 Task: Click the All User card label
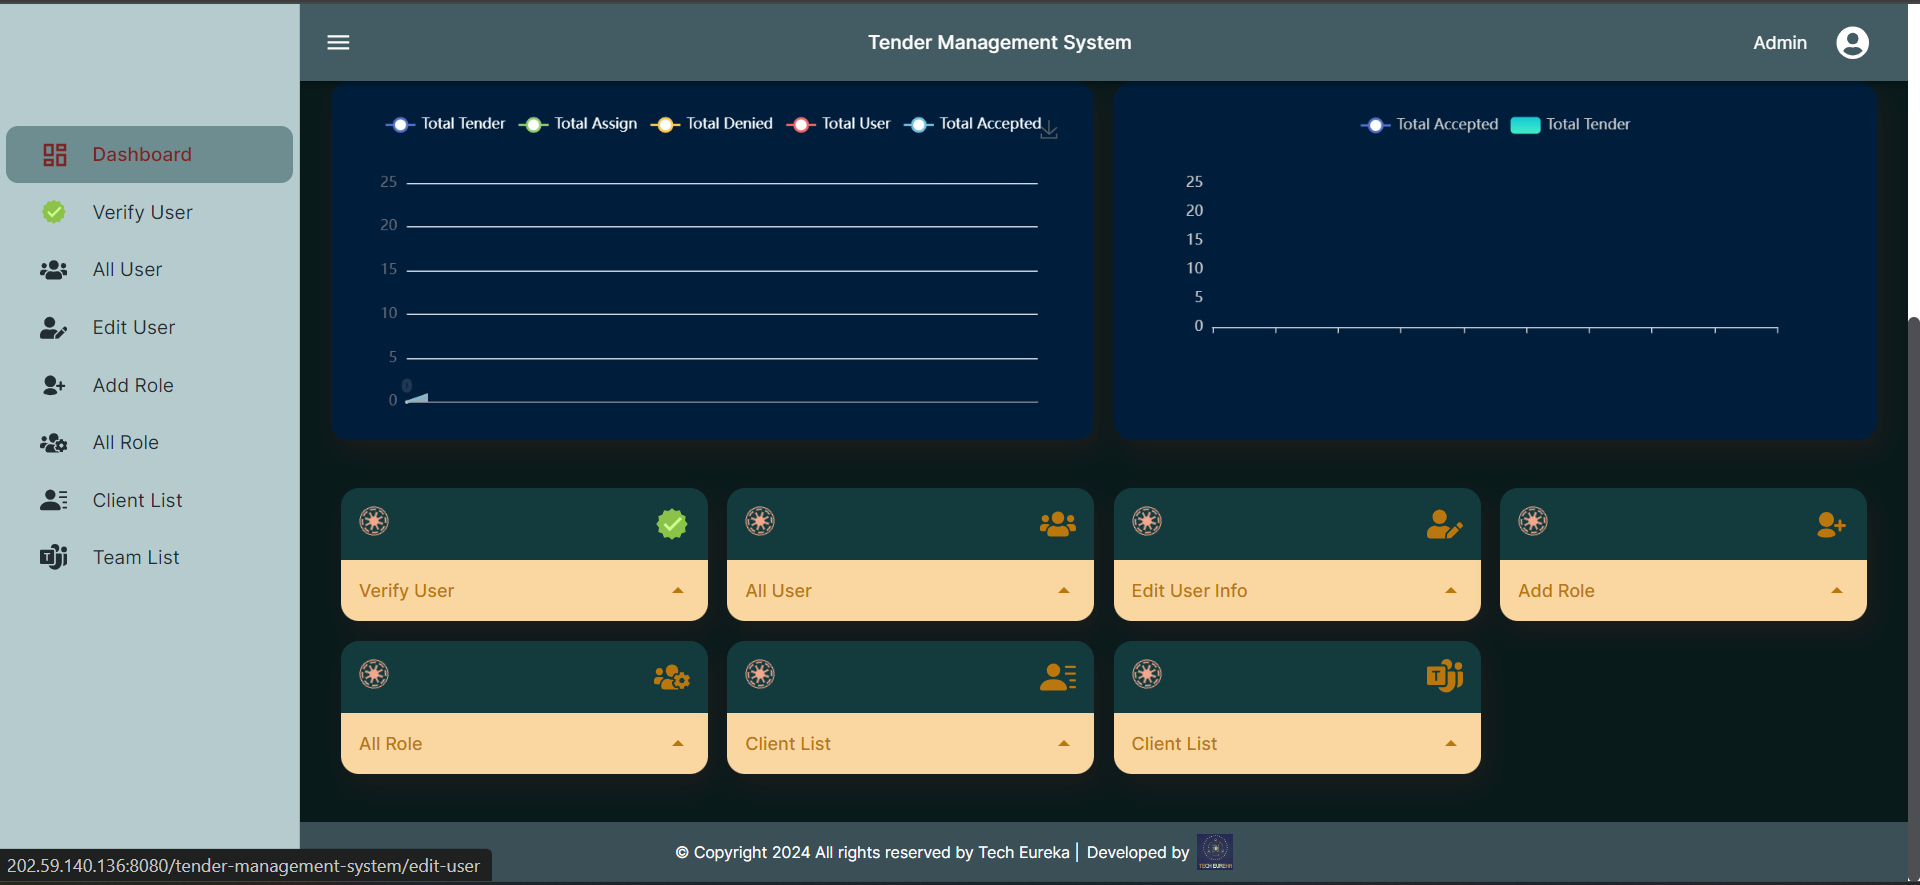click(779, 591)
